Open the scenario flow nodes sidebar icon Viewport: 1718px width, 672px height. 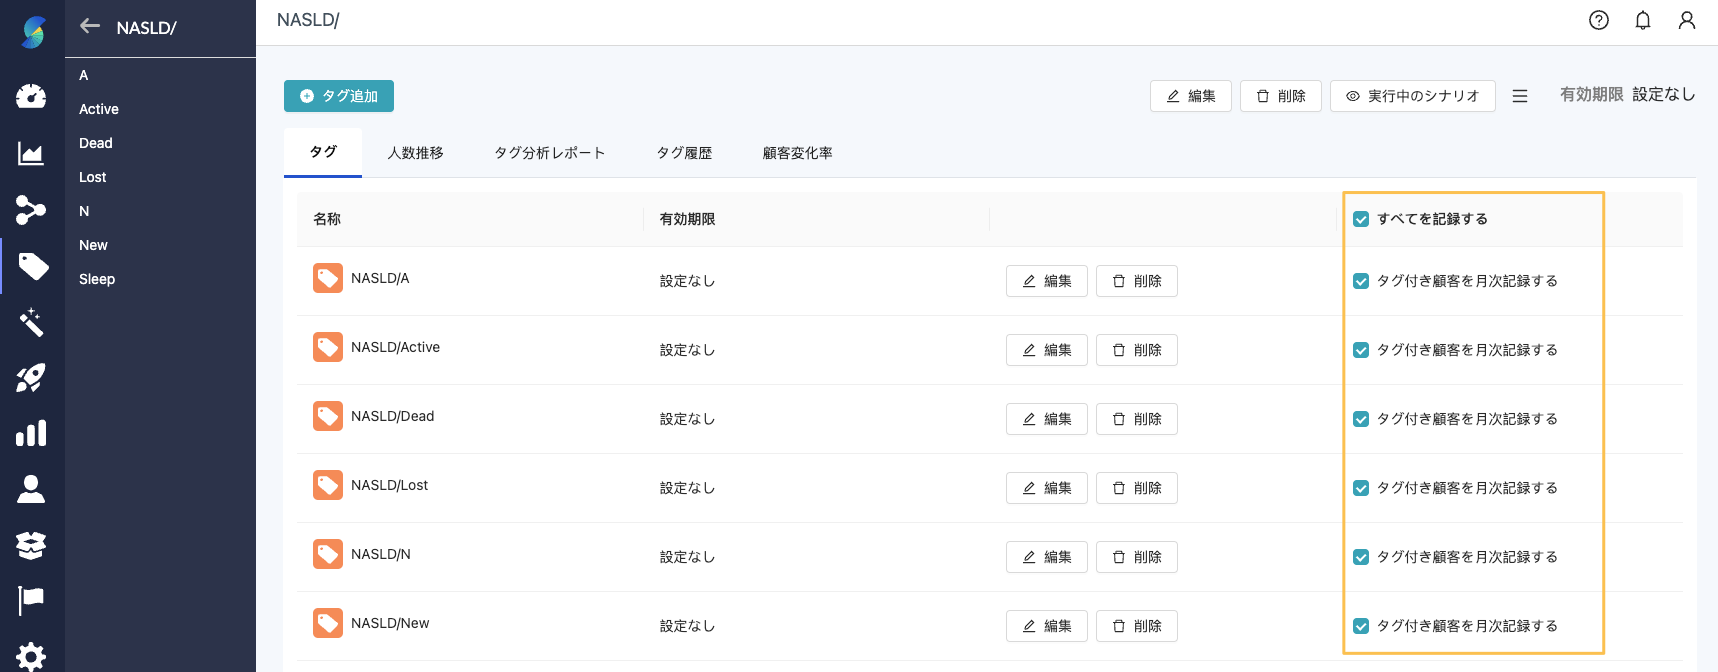point(31,210)
